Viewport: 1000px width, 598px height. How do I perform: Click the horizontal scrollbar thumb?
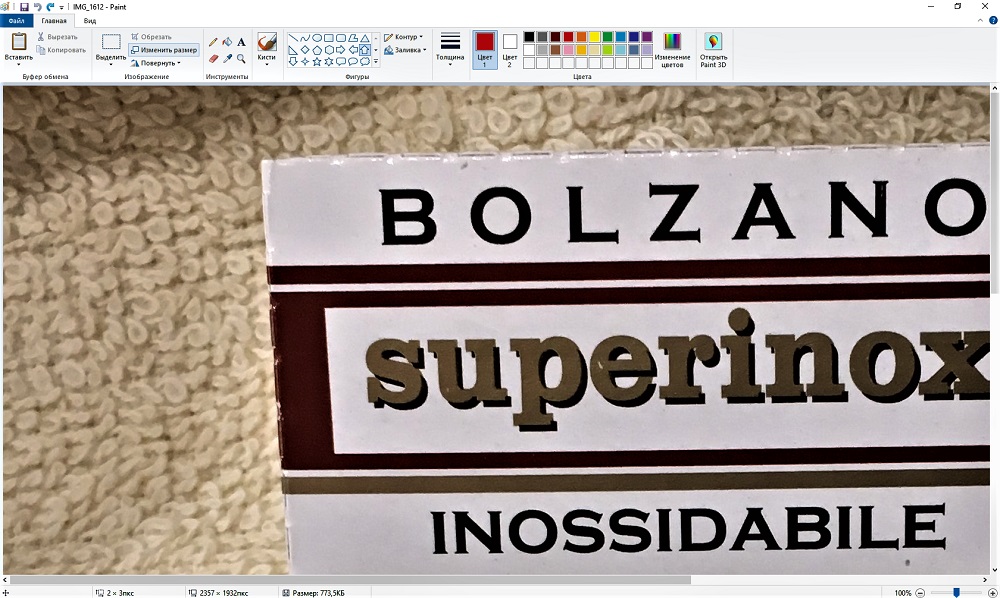pyautogui.click(x=349, y=580)
